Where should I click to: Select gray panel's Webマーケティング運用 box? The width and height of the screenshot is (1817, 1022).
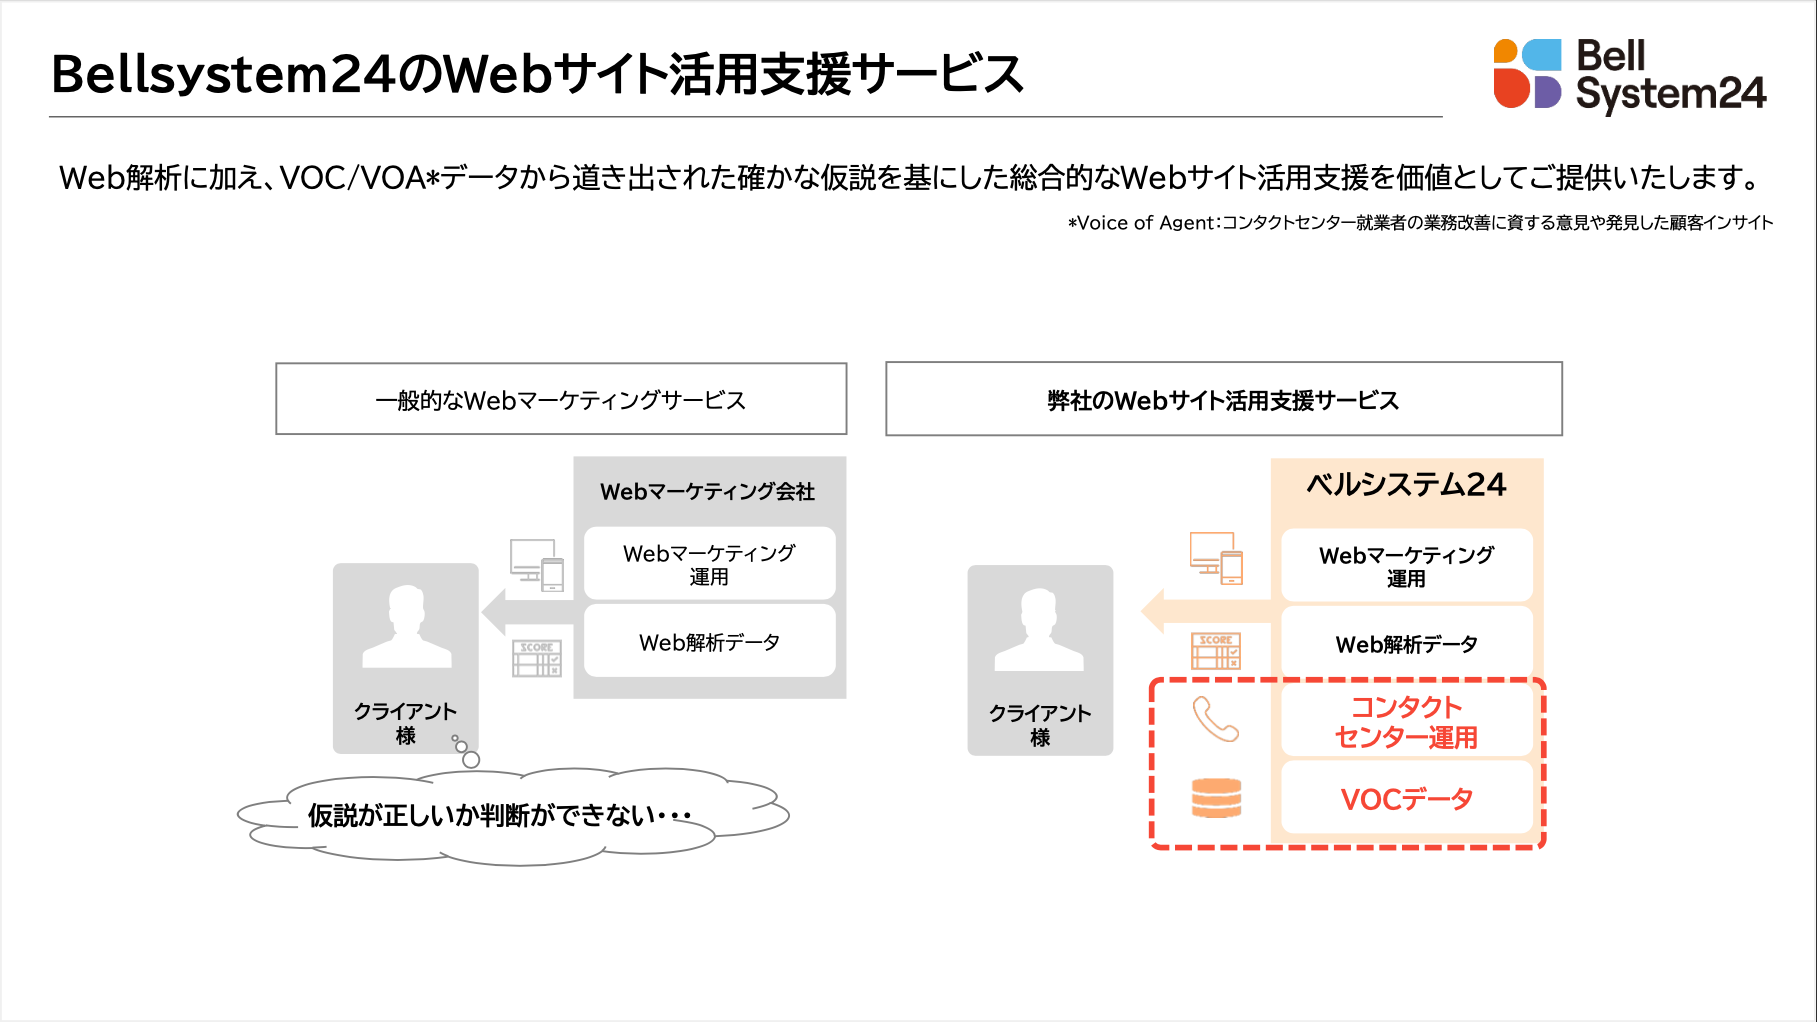(710, 564)
